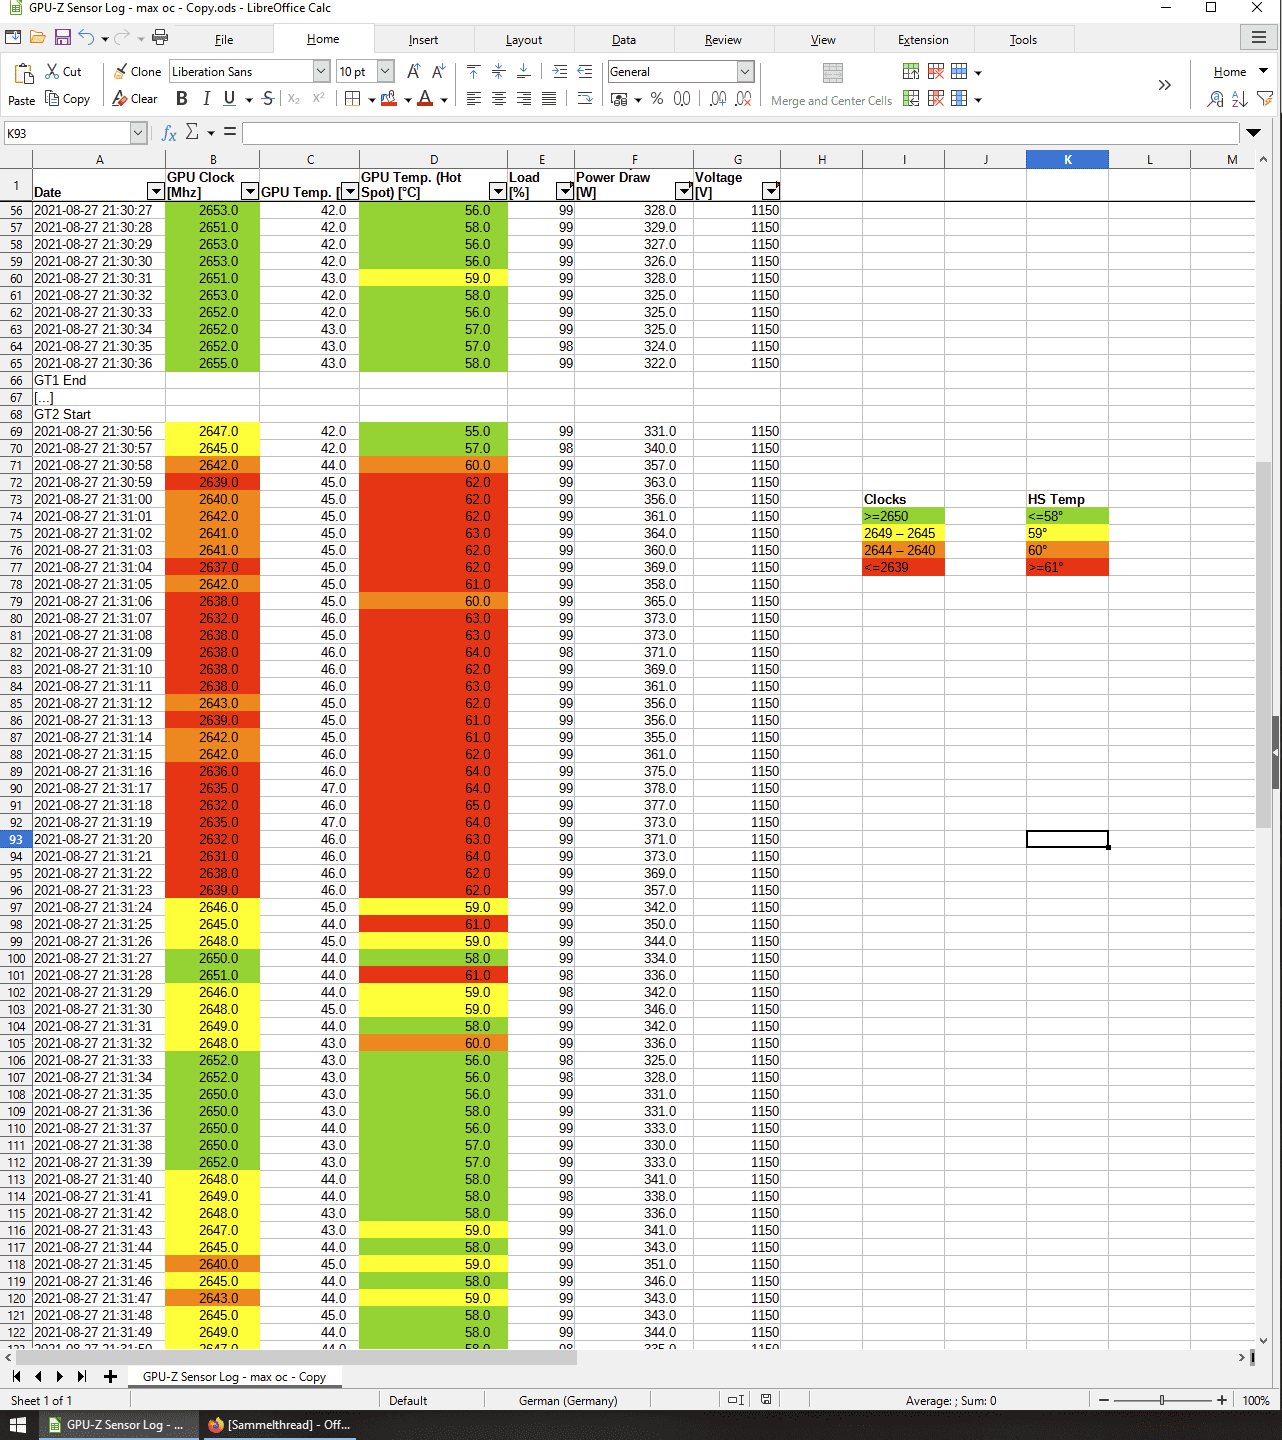1282x1440 pixels.
Task: Toggle Underline formatting
Action: tap(230, 99)
